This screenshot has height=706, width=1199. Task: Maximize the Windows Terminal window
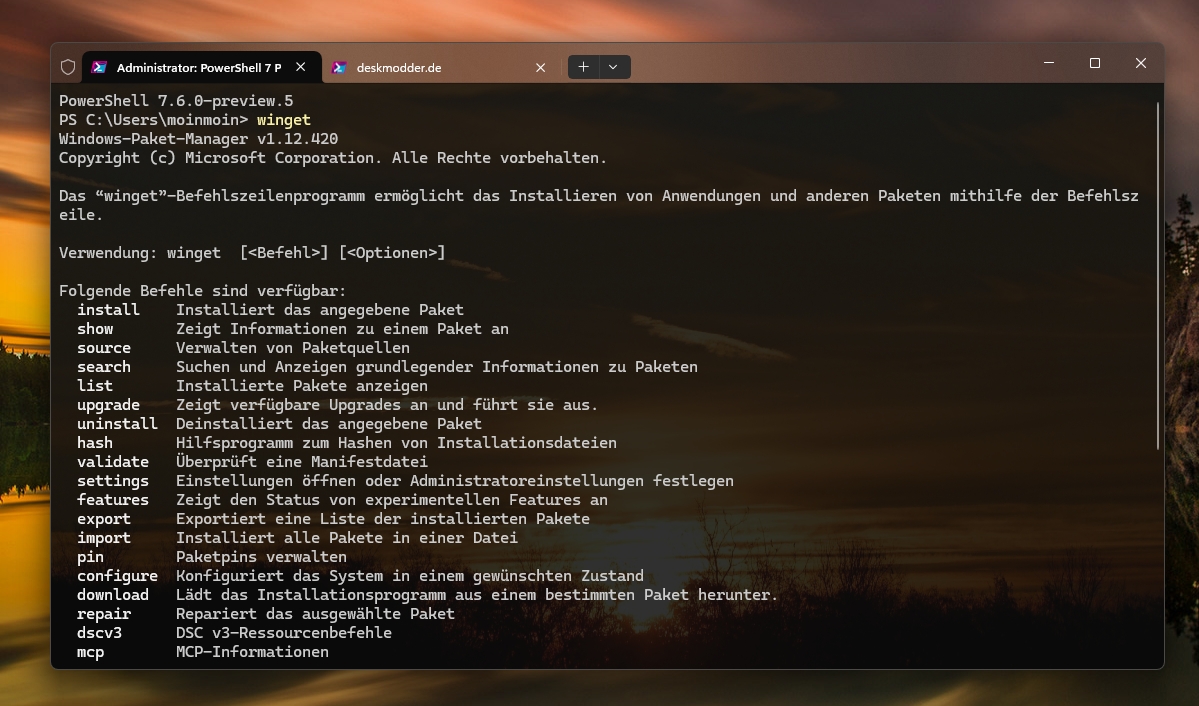point(1095,63)
